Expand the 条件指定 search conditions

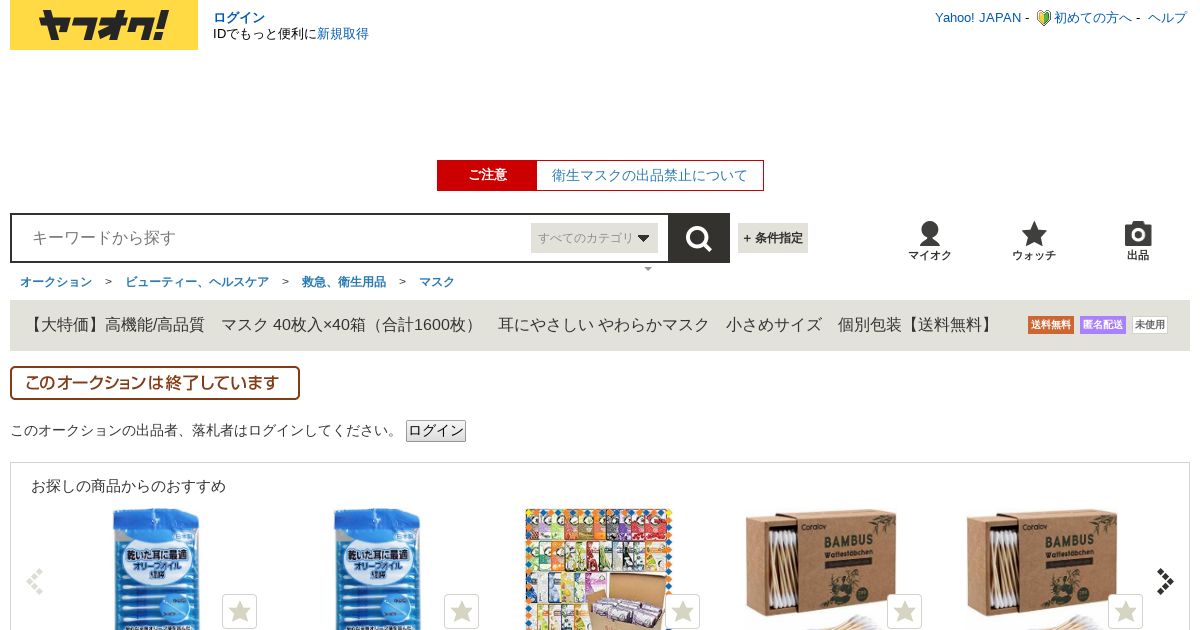point(773,238)
